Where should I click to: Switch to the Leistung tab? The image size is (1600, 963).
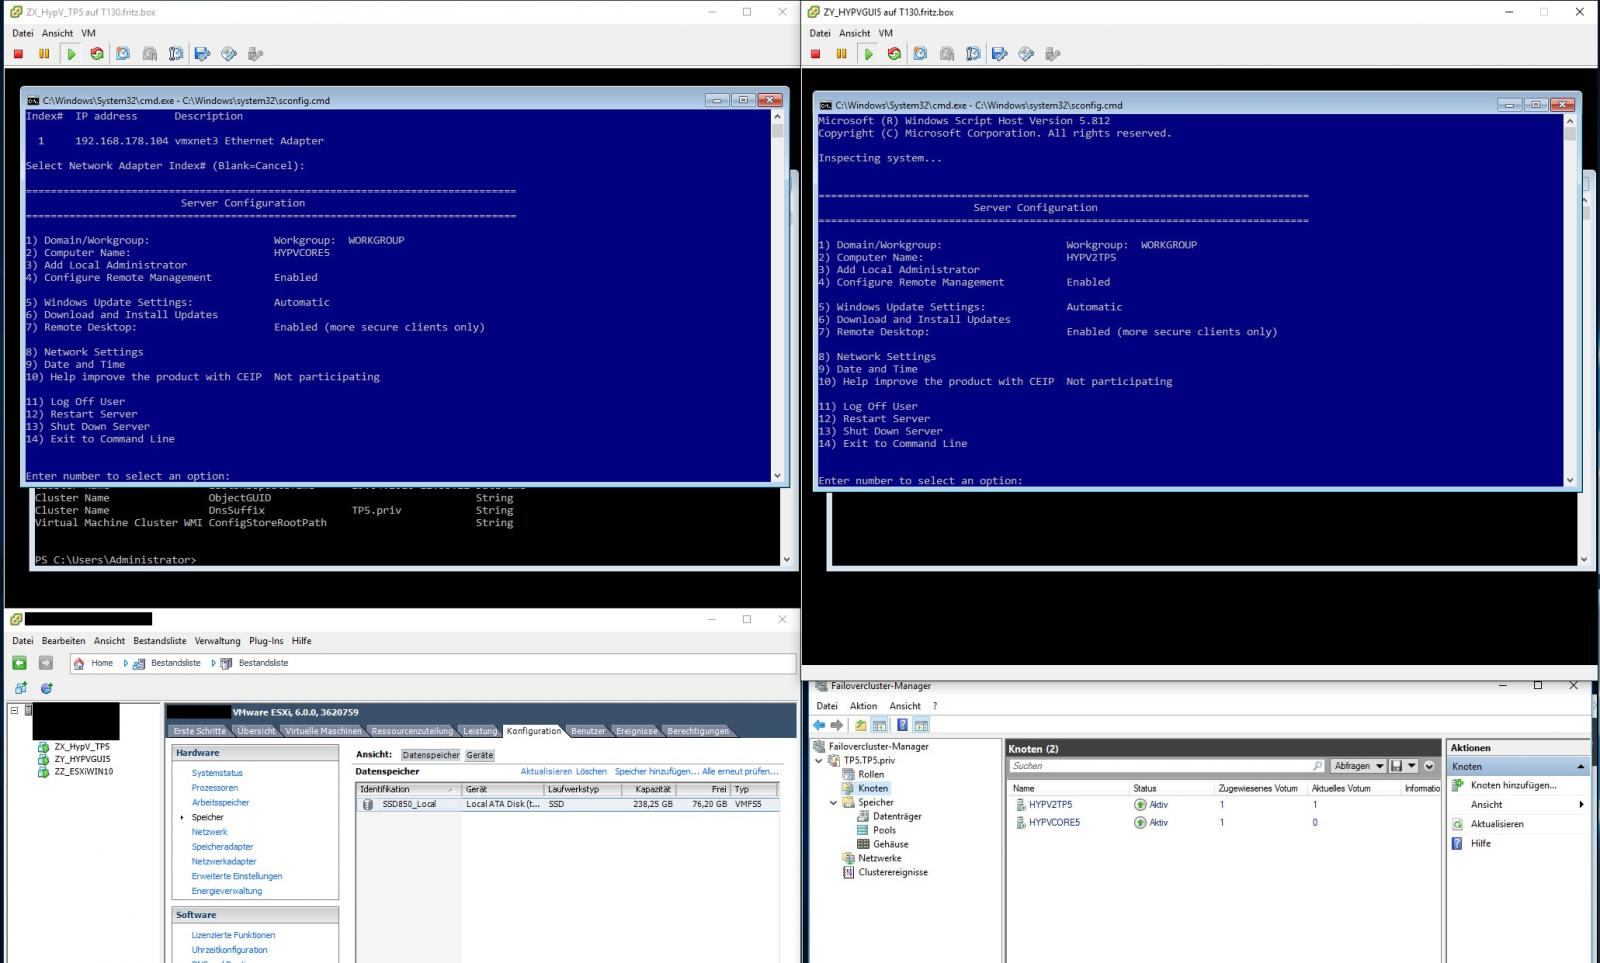(480, 731)
